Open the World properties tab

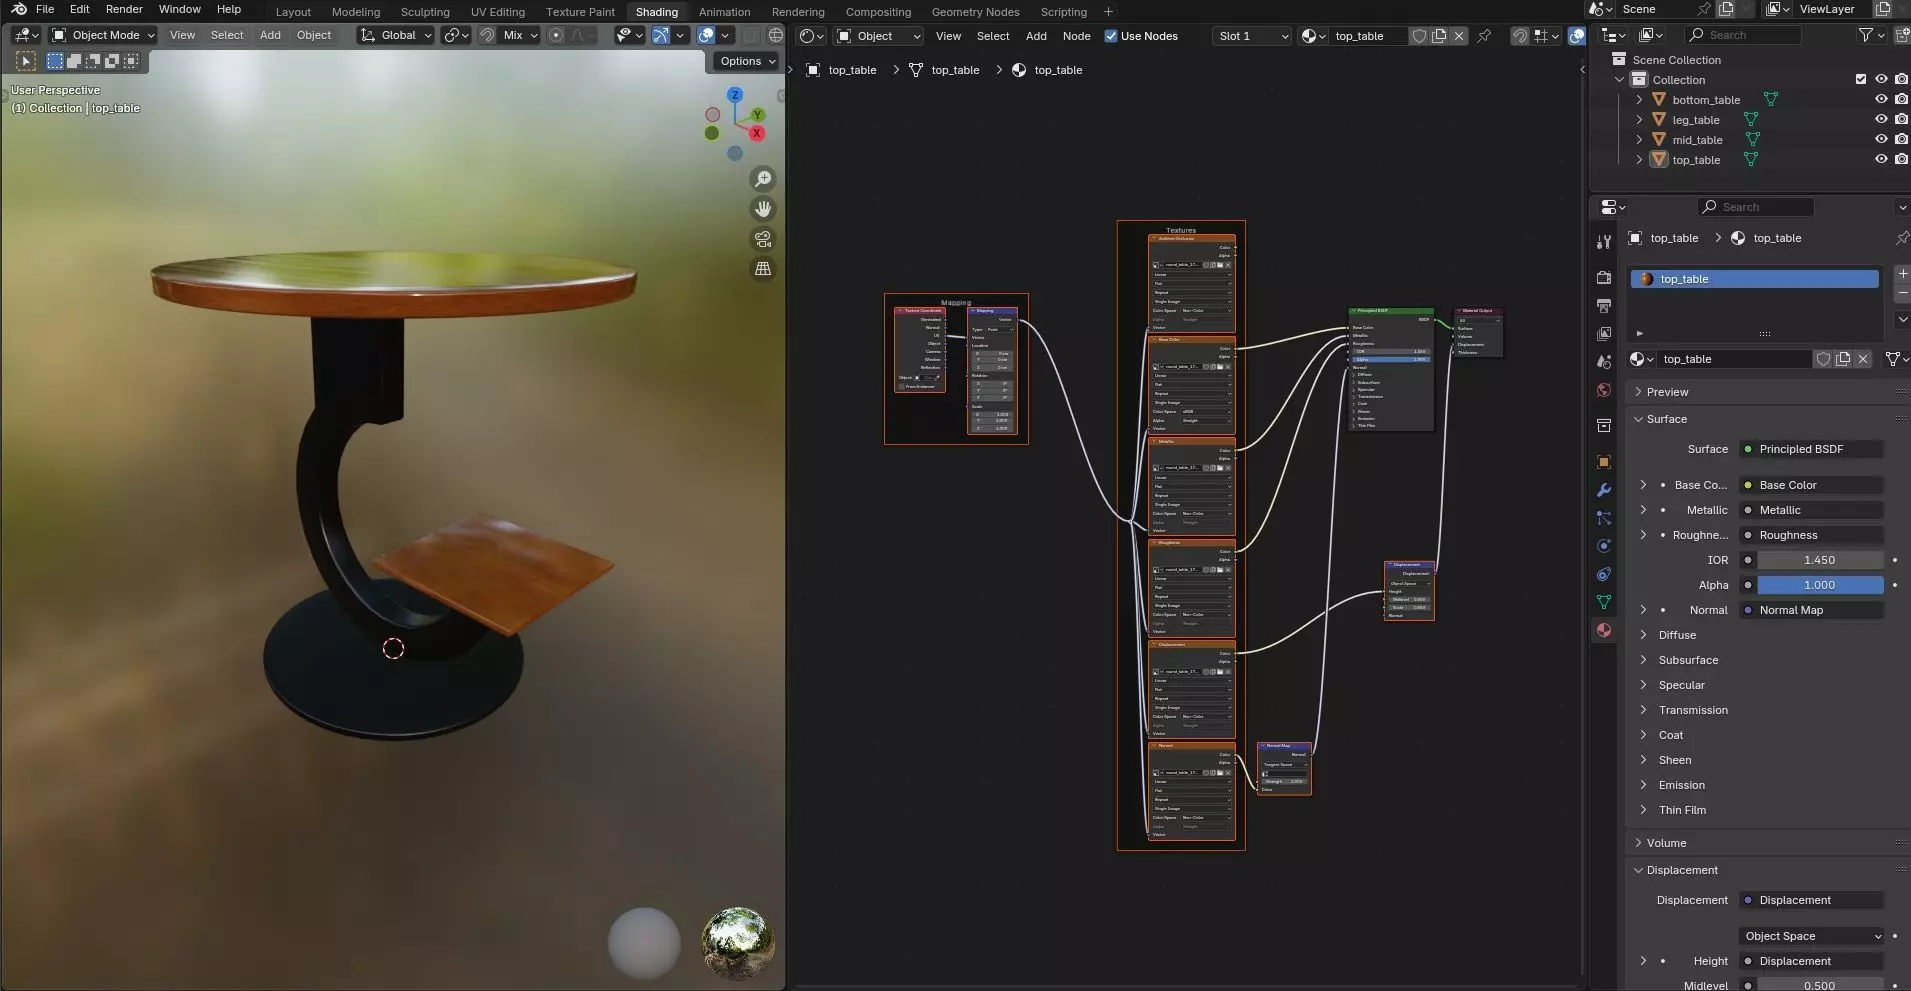(x=1604, y=390)
